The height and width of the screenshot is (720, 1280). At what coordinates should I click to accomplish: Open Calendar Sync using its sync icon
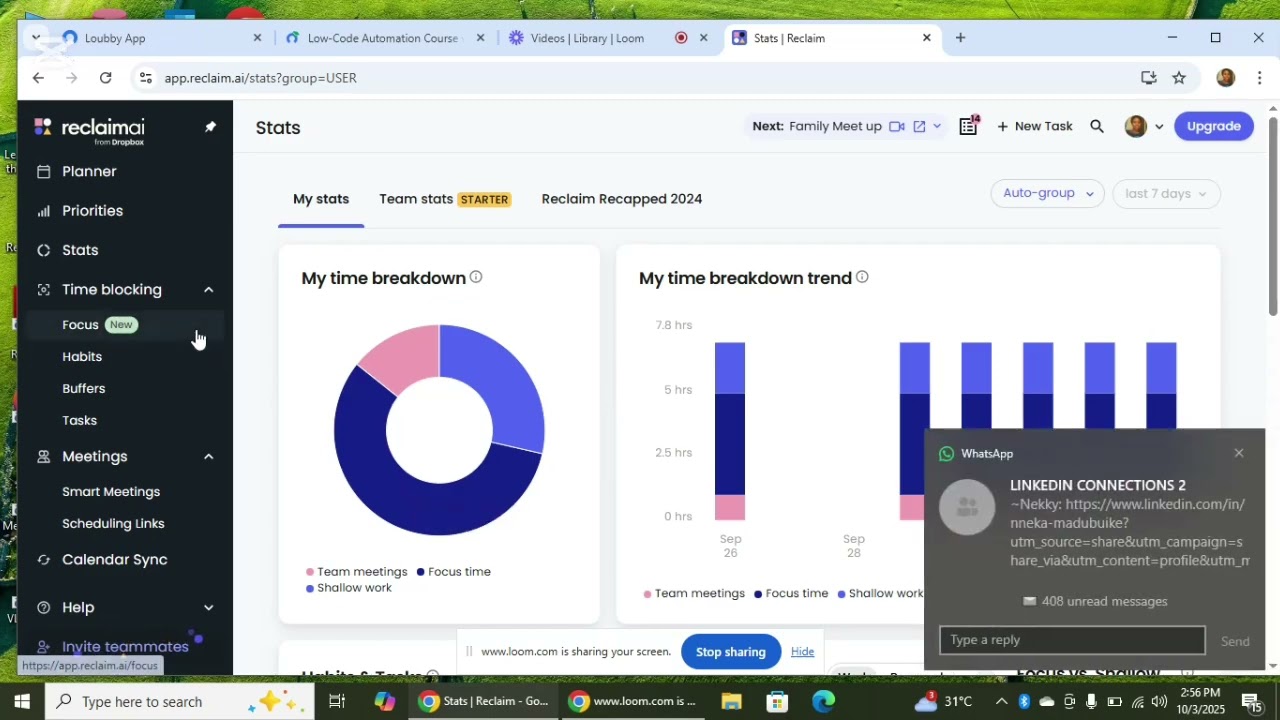click(x=43, y=560)
